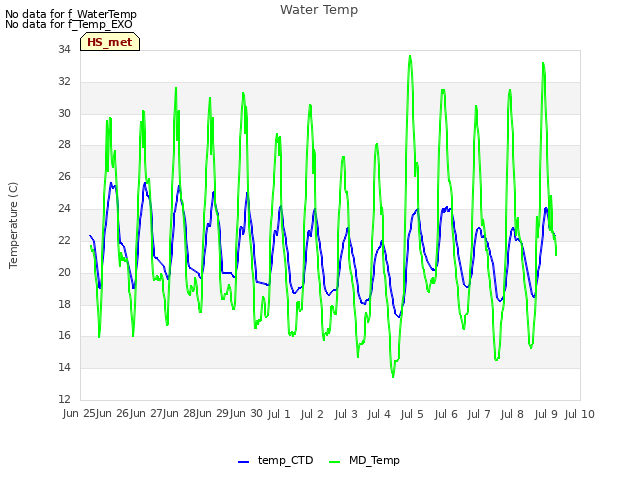Click the 12 y-axis tick label

coord(64,399)
